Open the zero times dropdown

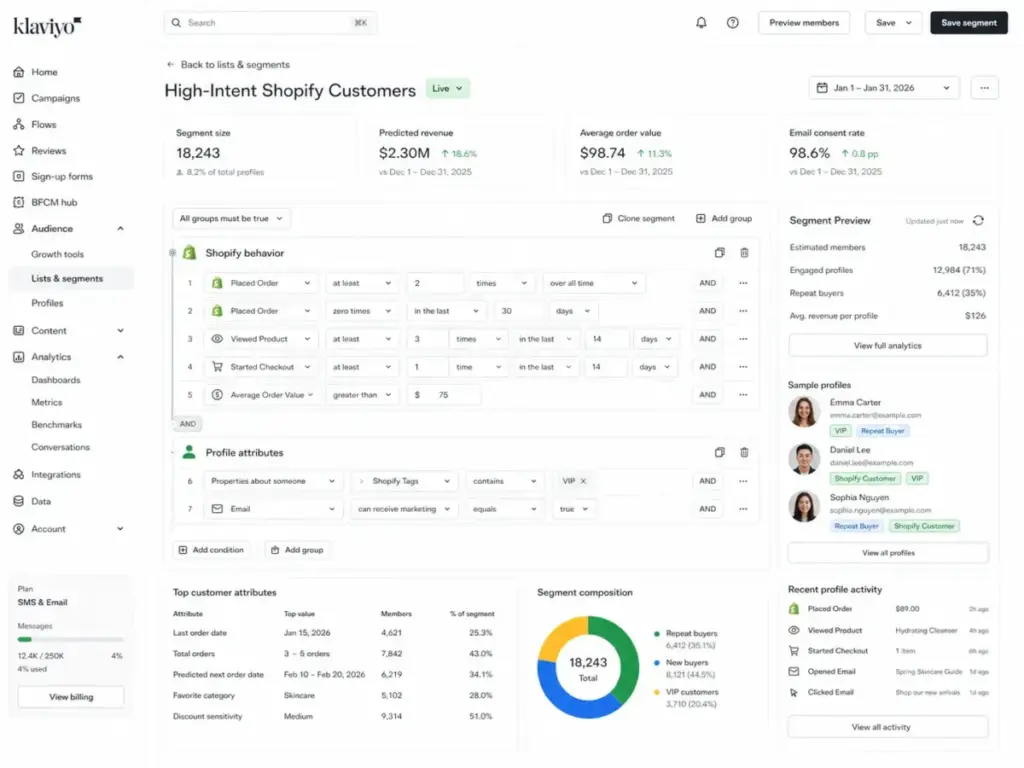[362, 312]
